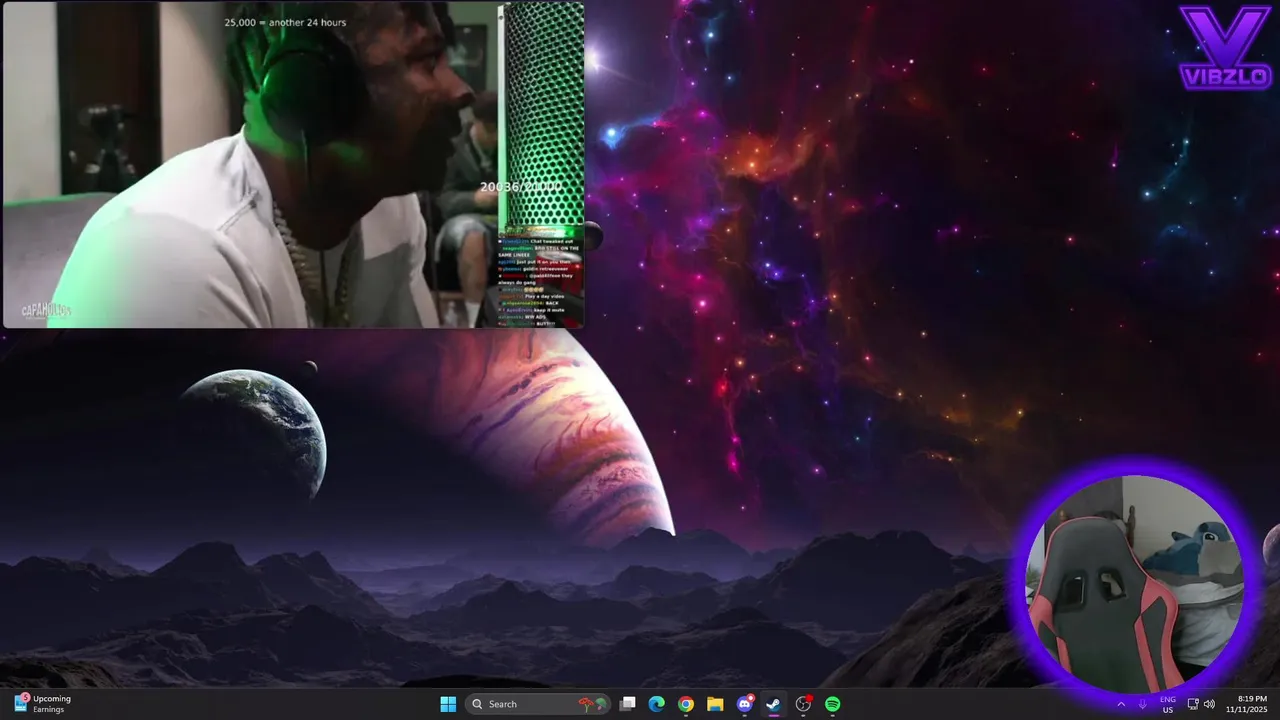Open OBS Studio from the taskbar
This screenshot has height=720, width=1280.
tap(803, 704)
